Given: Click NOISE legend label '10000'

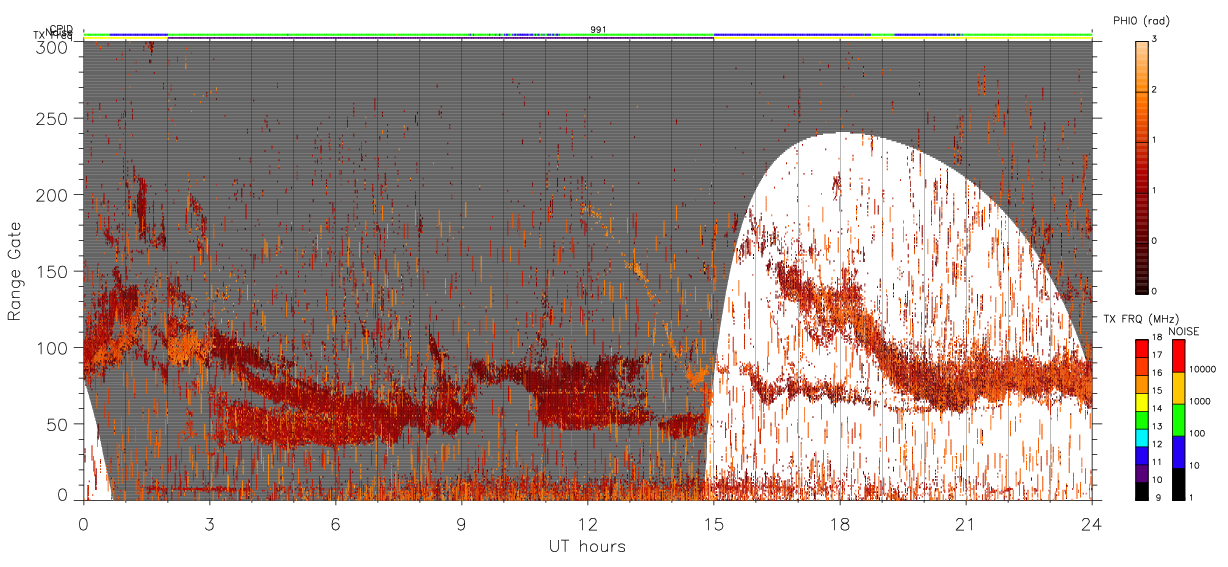Looking at the screenshot, I should pos(1203,370).
